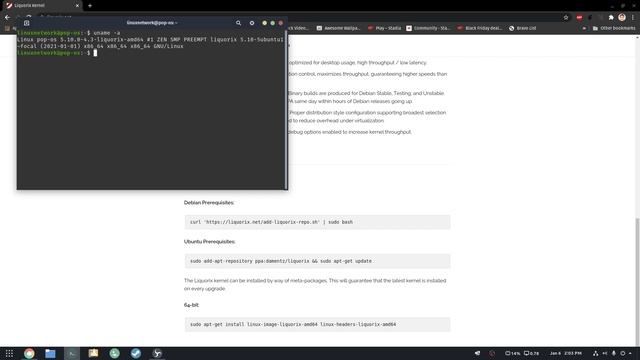The width and height of the screenshot is (640, 360).
Task: Open the Chrome three-dot menu
Action: 633,17
